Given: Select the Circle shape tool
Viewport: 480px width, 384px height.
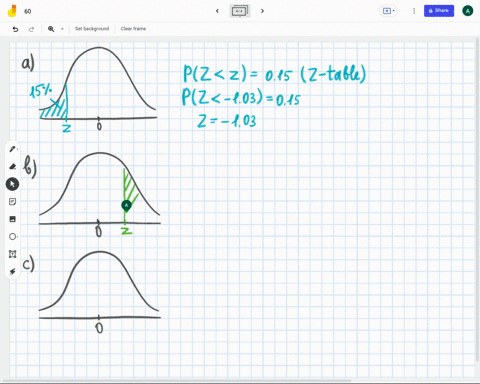Looking at the screenshot, I should pos(13,236).
